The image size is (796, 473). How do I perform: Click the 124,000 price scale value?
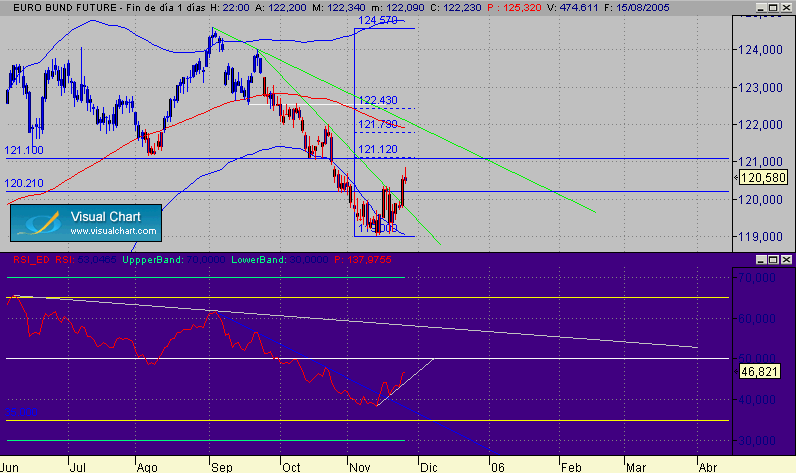click(x=760, y=50)
